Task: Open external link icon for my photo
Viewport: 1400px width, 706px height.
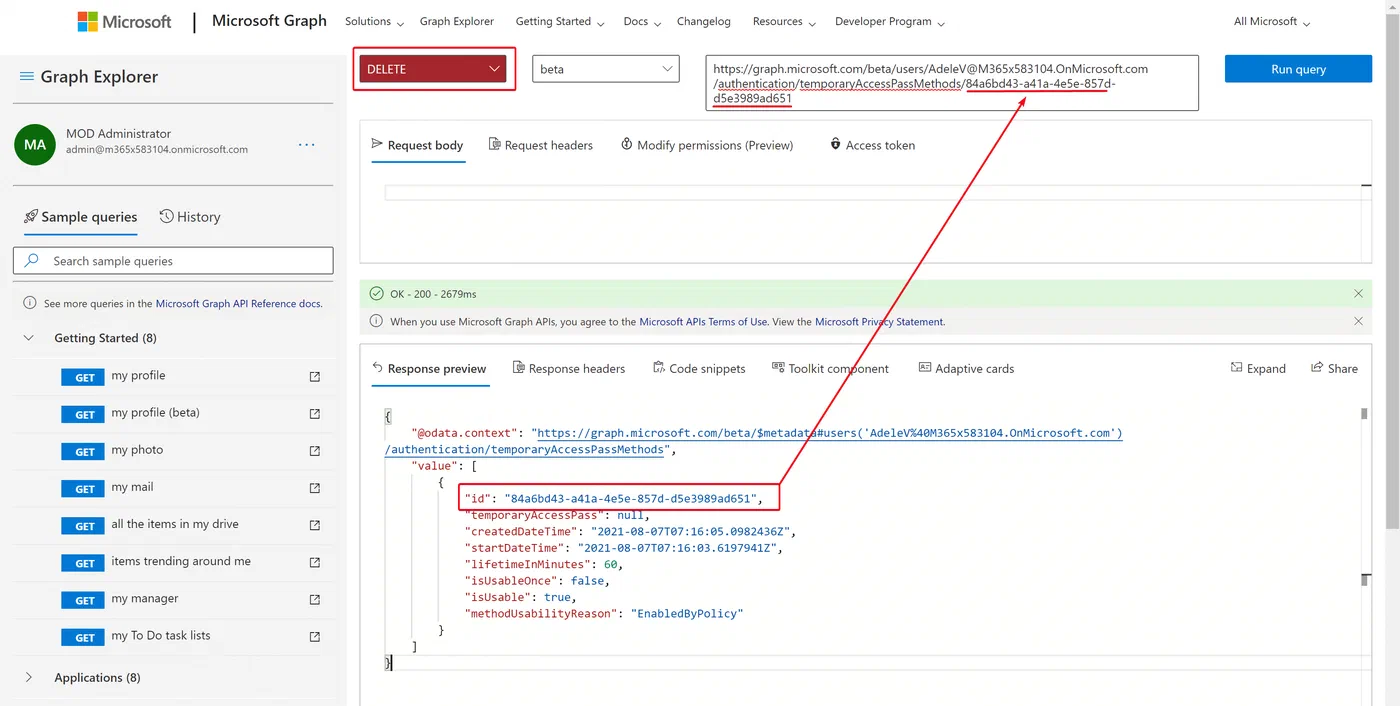Action: 315,451
